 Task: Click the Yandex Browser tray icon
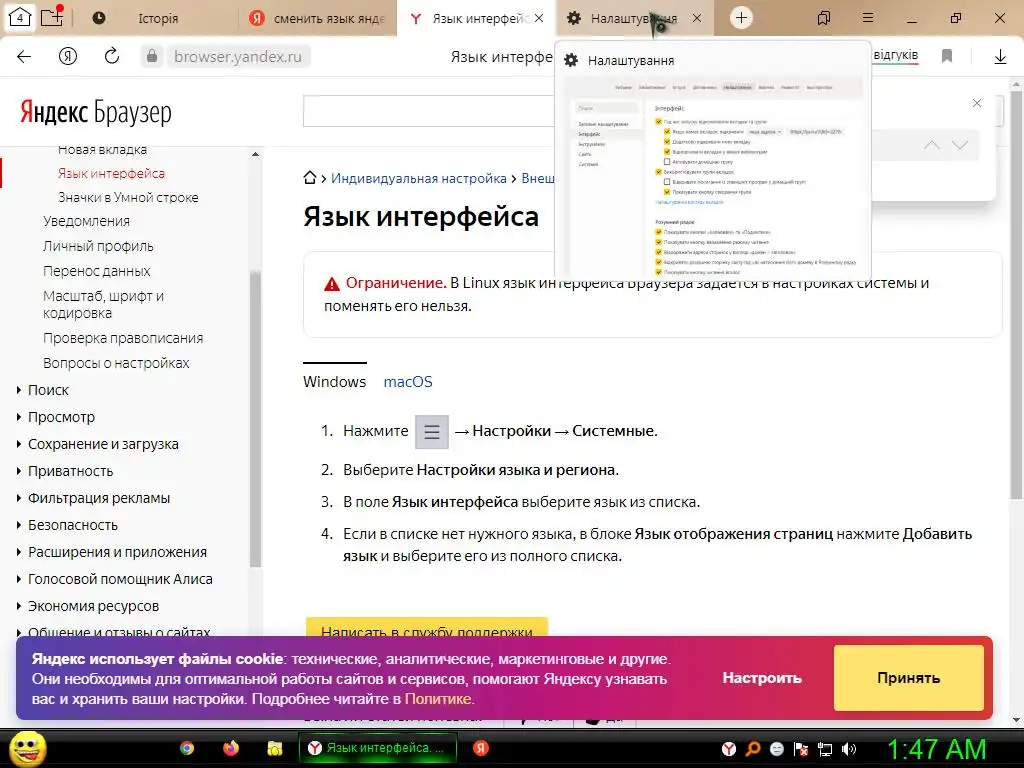[x=729, y=749]
